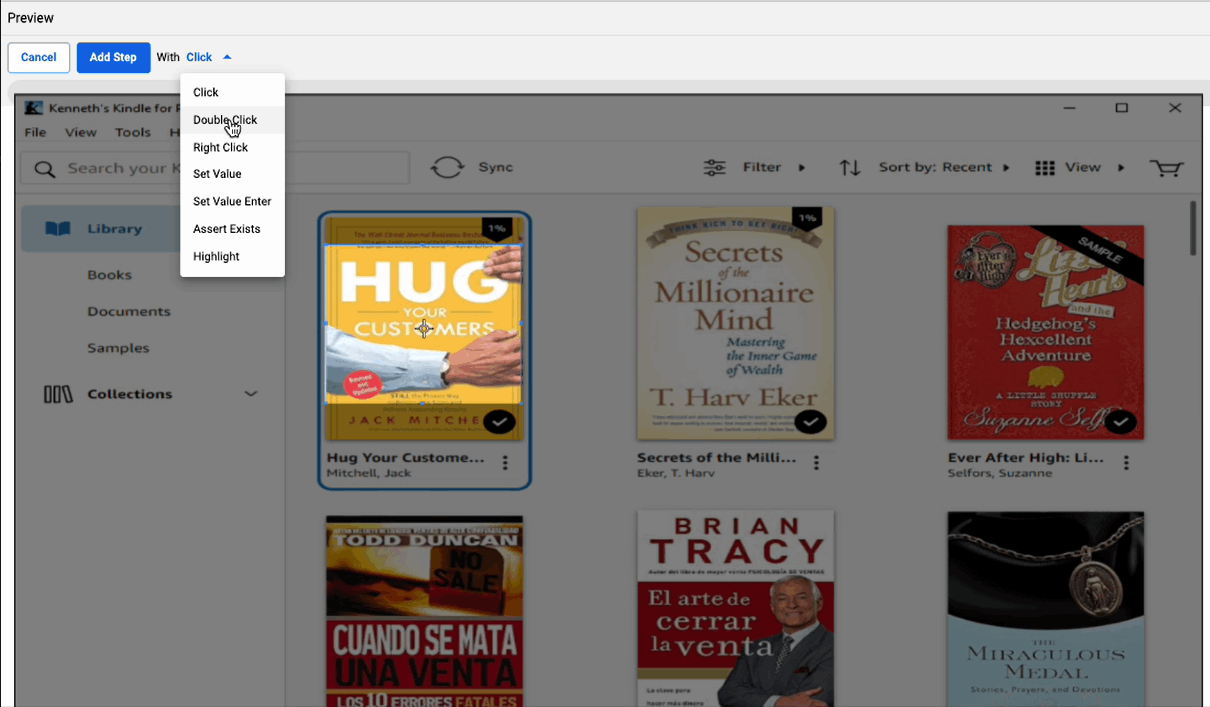This screenshot has width=1210, height=707.
Task: Open more options for Secrets of the Millionaire Mind
Action: tap(816, 463)
